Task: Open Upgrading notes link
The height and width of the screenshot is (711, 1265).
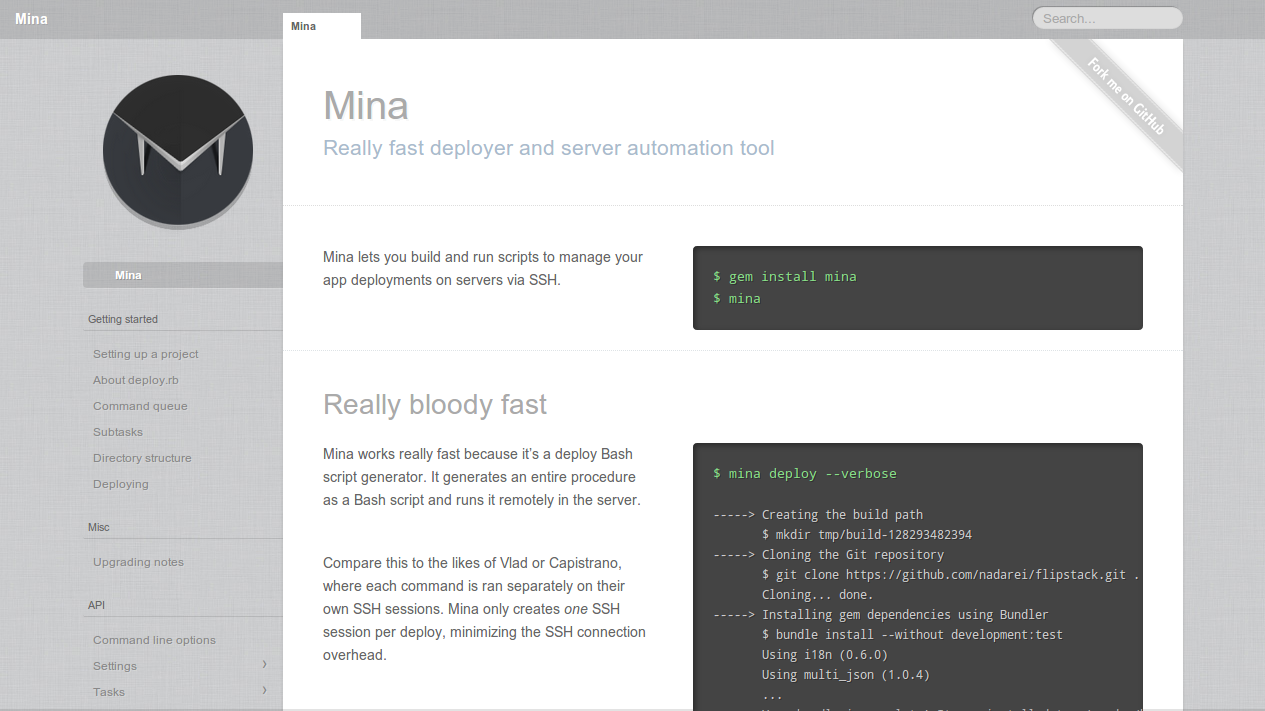Action: [138, 562]
